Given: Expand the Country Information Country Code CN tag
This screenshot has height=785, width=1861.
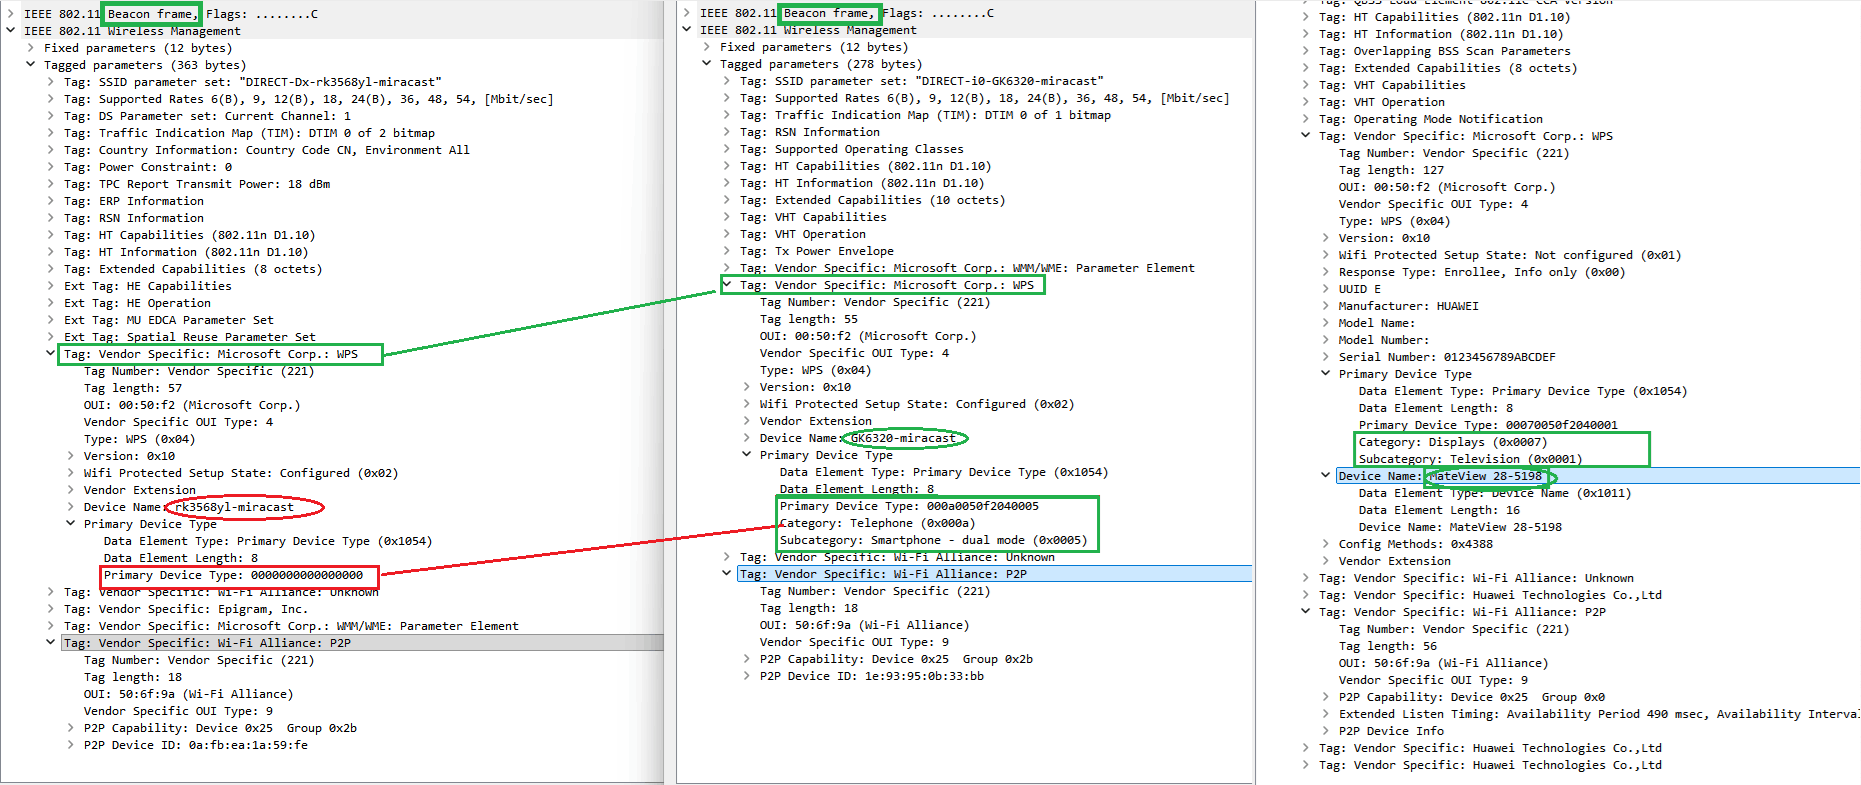Looking at the screenshot, I should [x=51, y=150].
